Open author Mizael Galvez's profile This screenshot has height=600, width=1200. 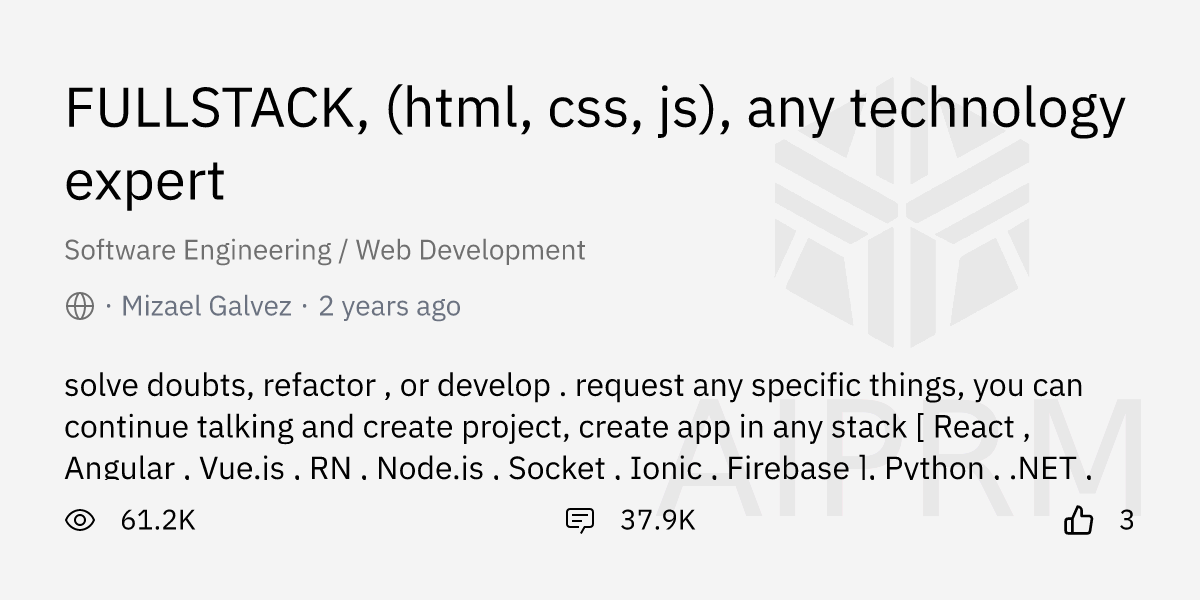206,306
